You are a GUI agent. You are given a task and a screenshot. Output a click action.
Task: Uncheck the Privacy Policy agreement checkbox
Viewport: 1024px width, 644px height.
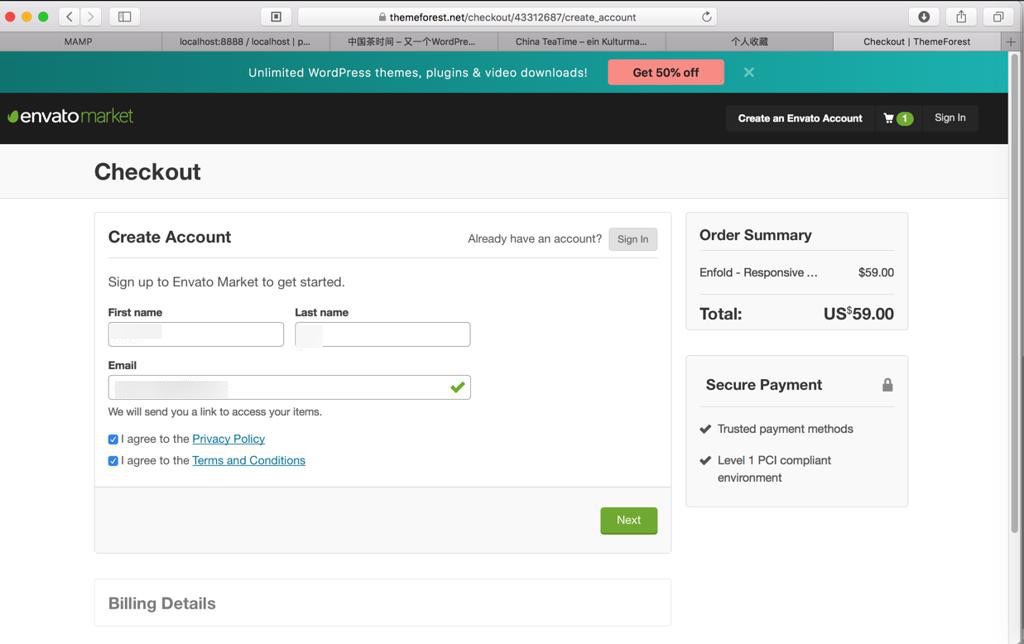click(113, 439)
